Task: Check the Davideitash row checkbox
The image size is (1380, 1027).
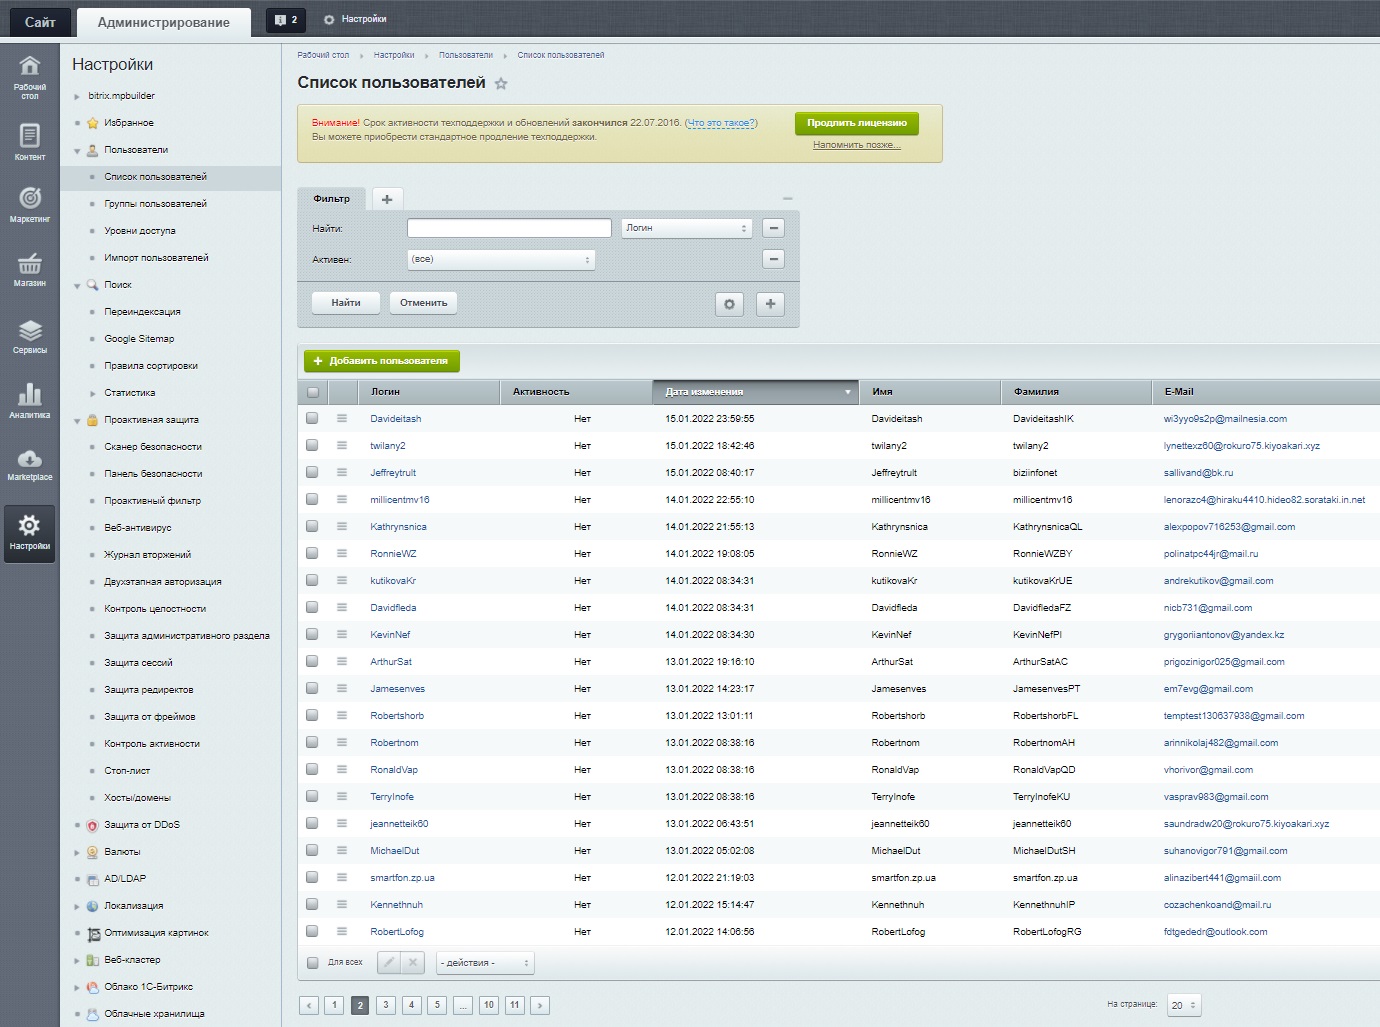Action: point(312,418)
